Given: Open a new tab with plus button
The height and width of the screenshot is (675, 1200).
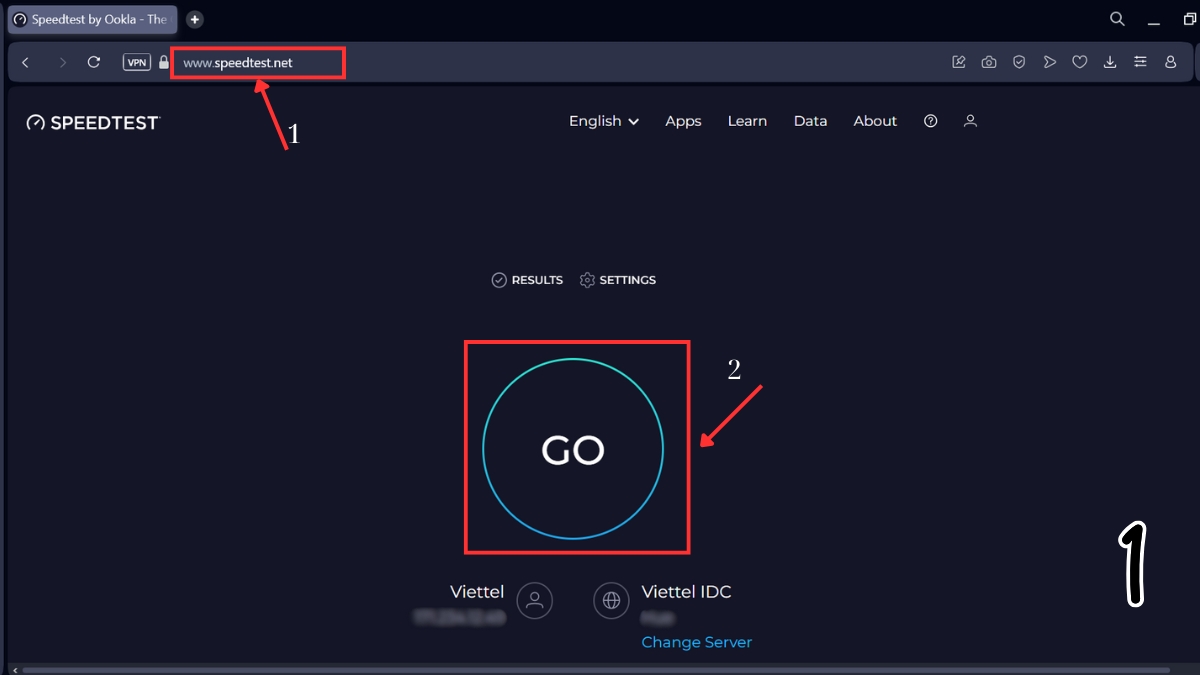Looking at the screenshot, I should (194, 19).
